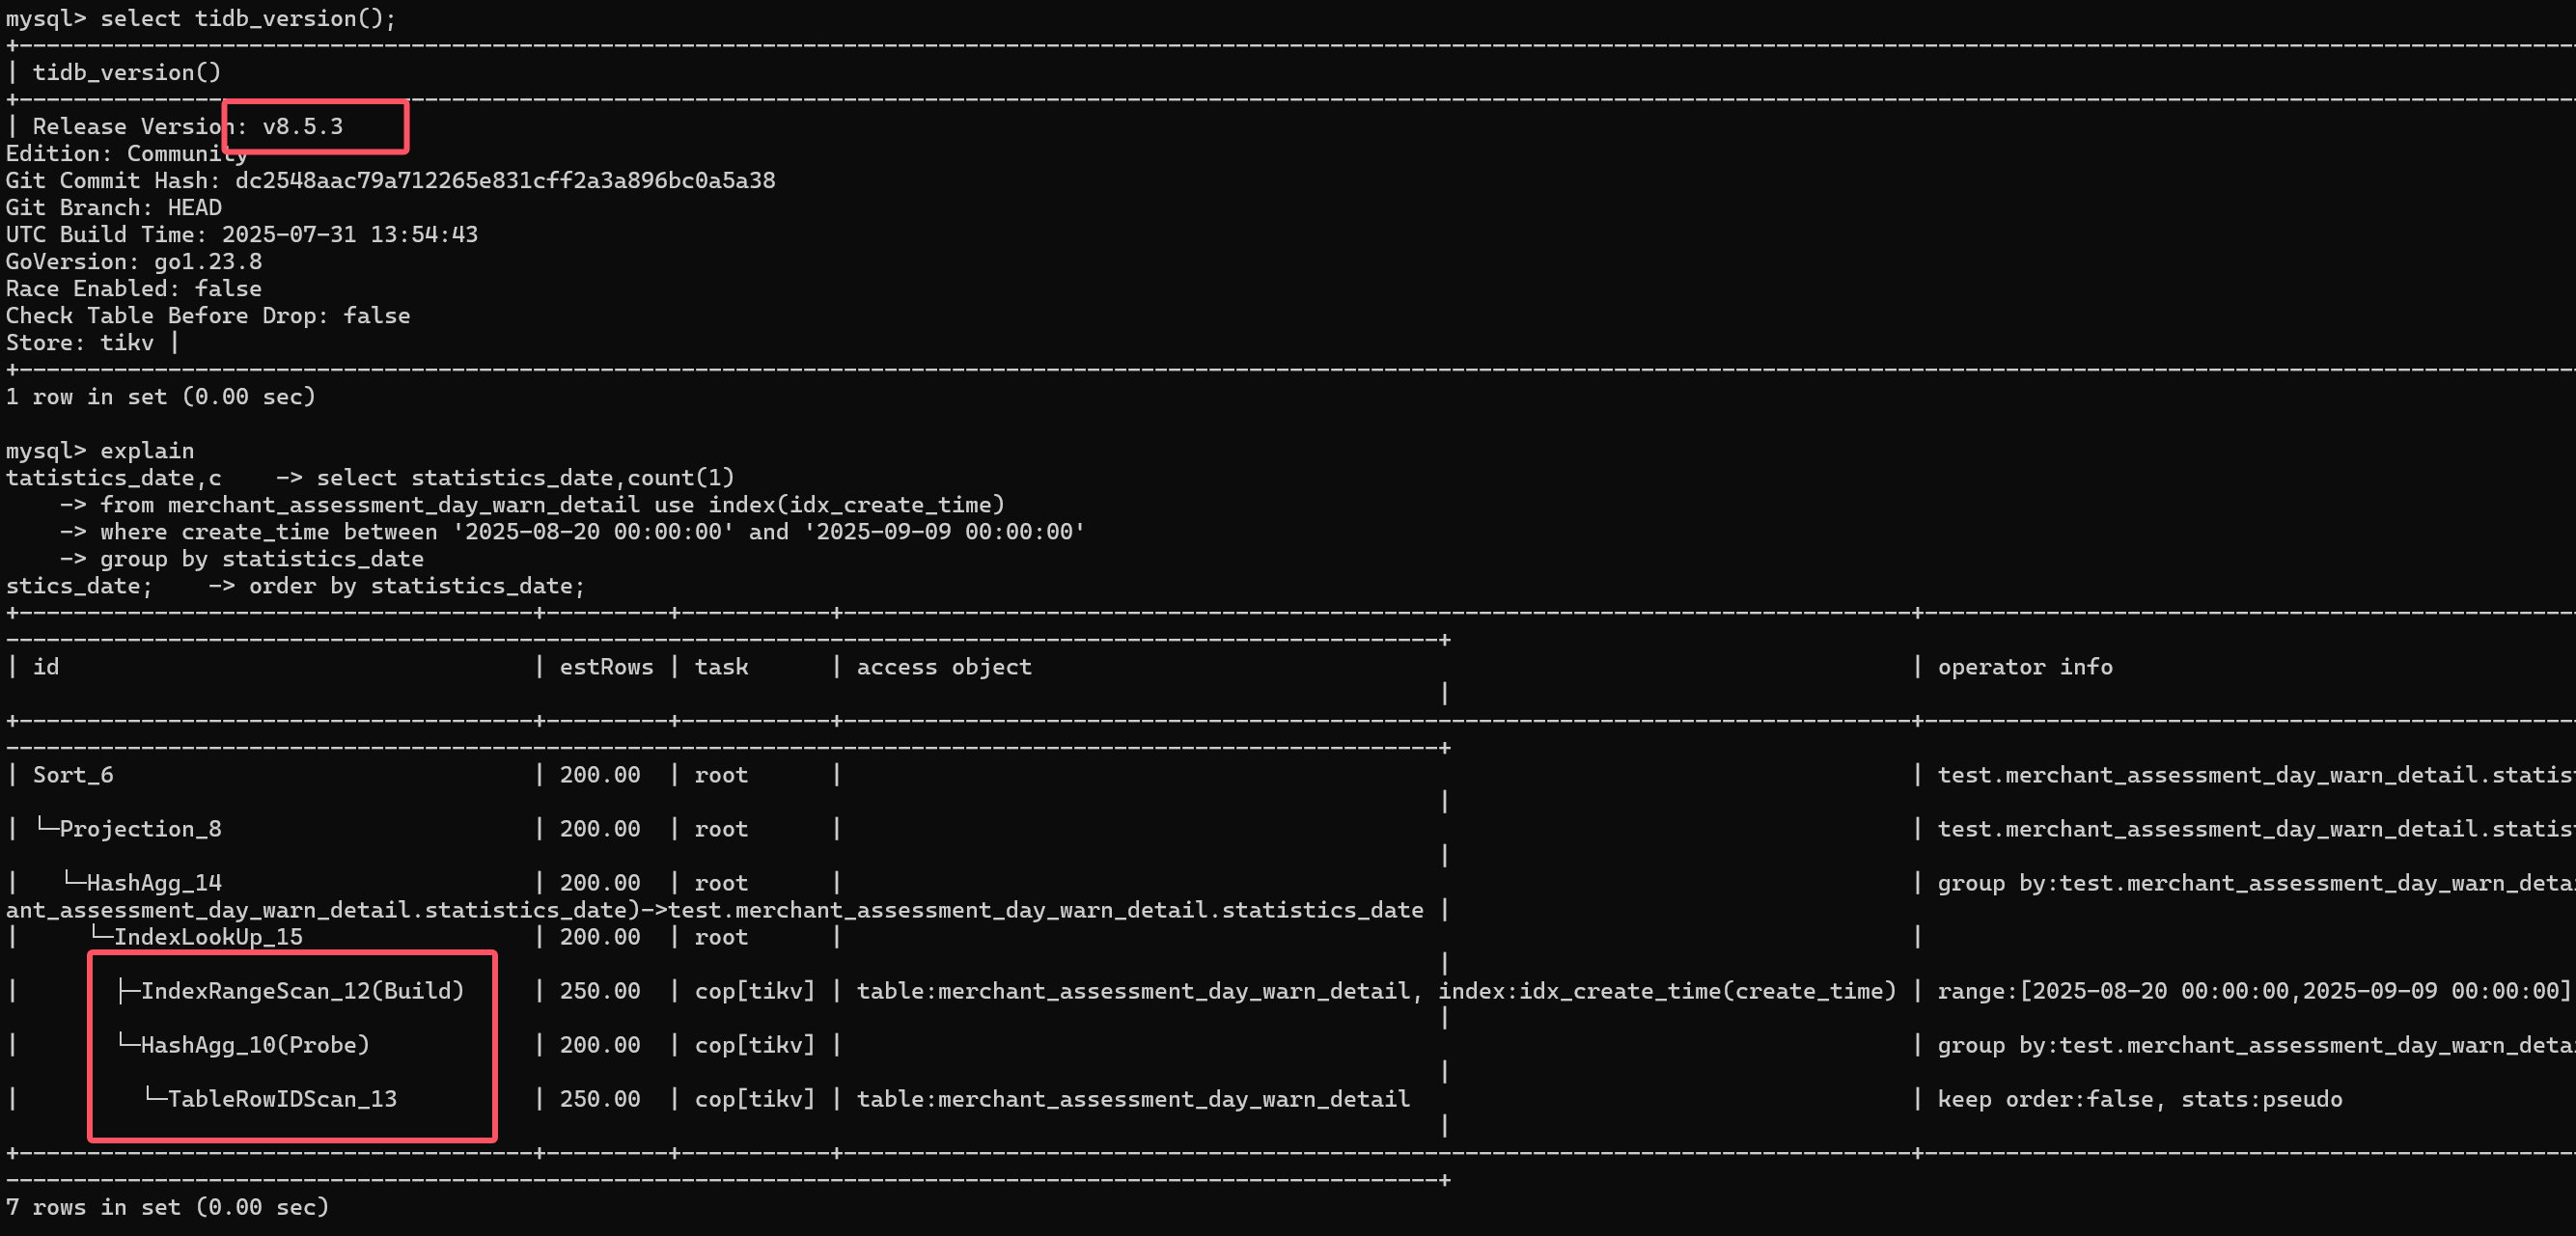Select the Projection_8 operator row
The image size is (2576, 1236).
(140, 829)
